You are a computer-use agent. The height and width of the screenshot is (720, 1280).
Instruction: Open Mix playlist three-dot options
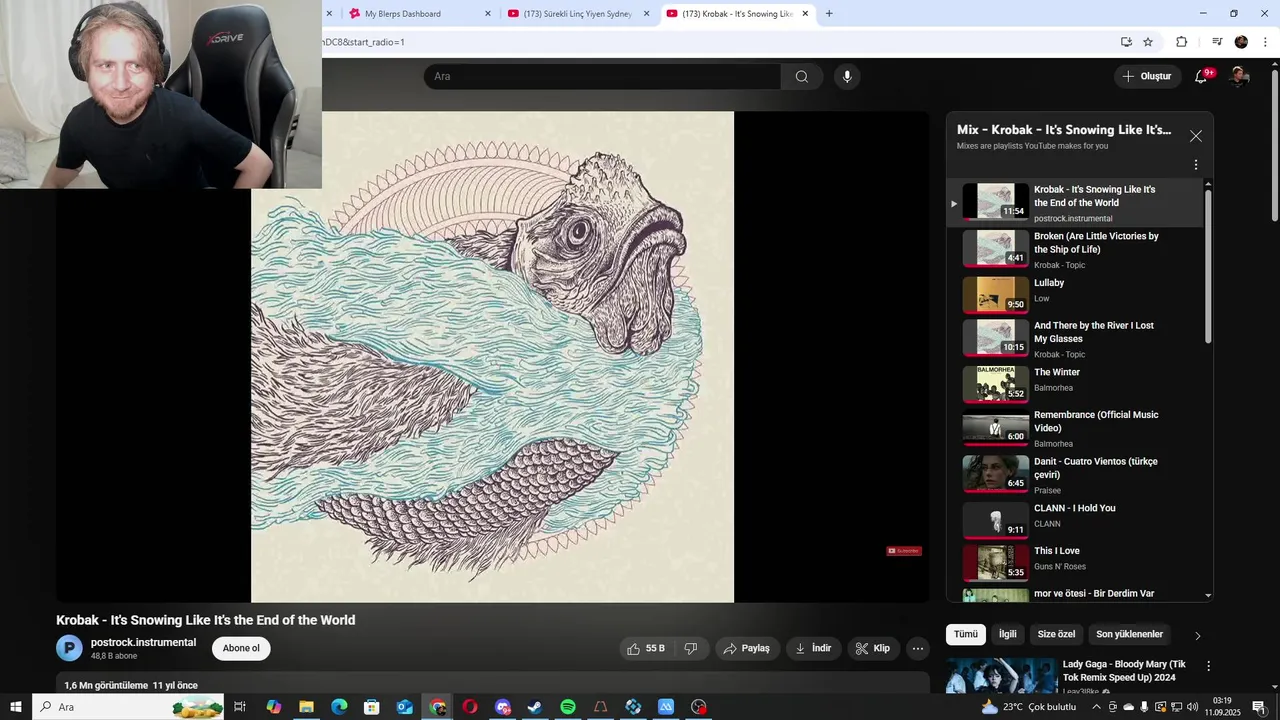coord(1196,165)
